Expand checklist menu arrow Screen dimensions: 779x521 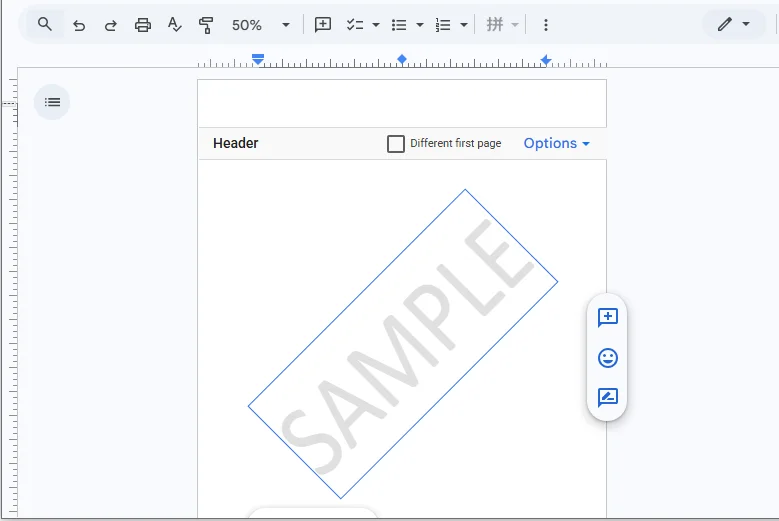376,25
